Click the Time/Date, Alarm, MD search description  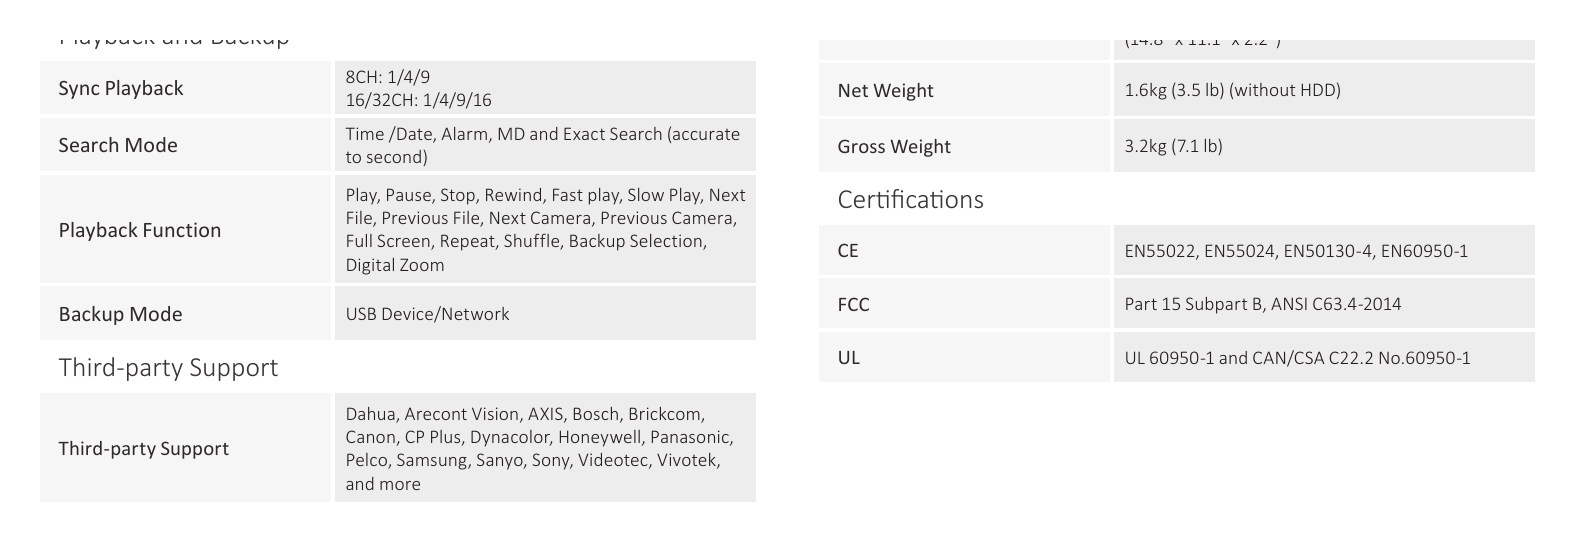[543, 145]
